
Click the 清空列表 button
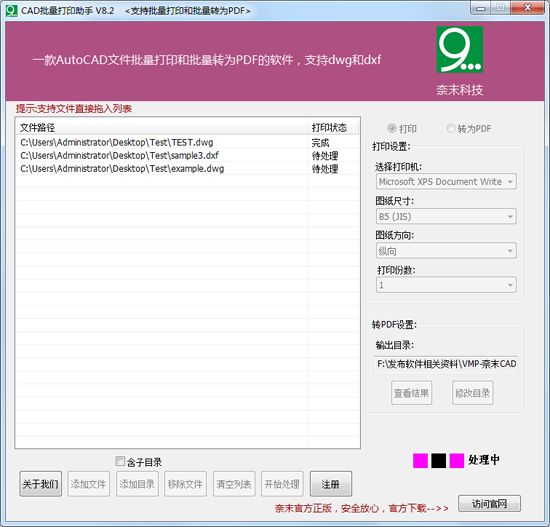234,484
